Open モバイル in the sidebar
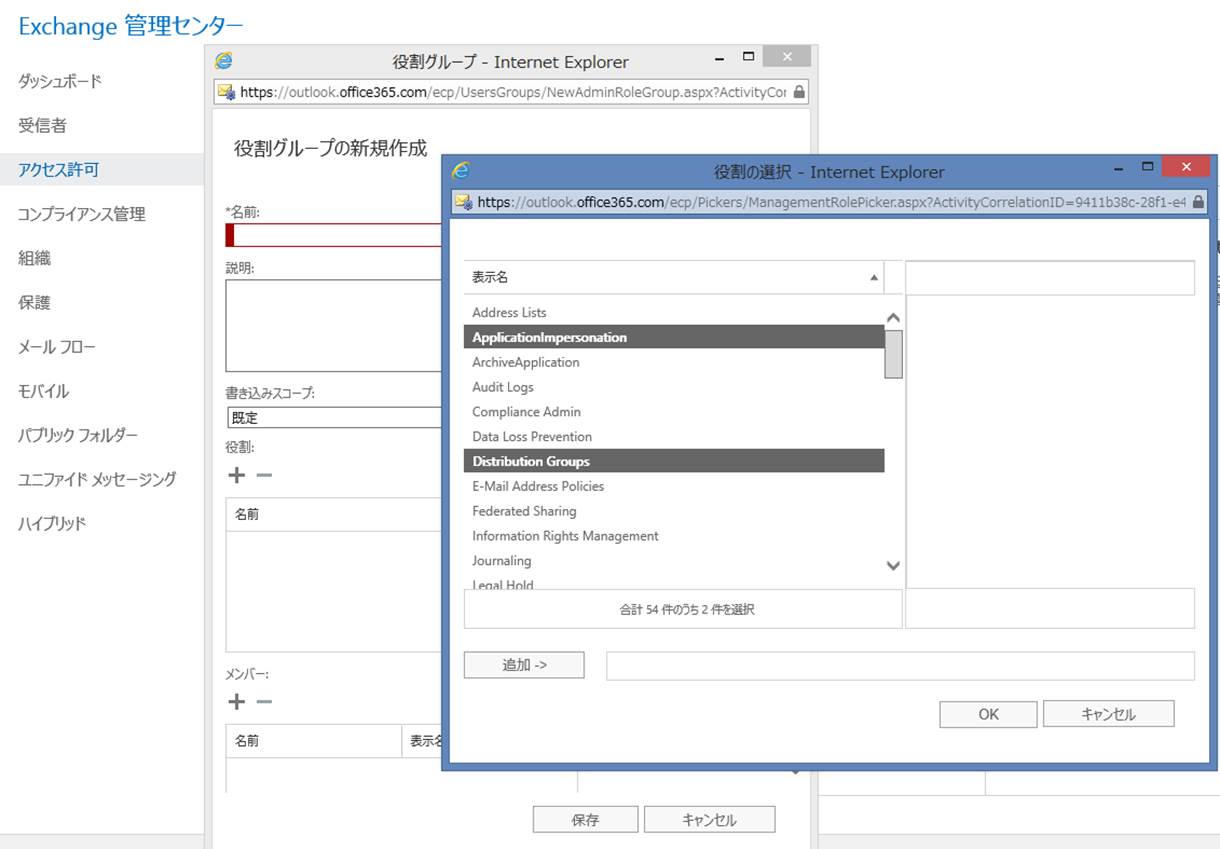Screen dimensions: 1220x849 pyautogui.click(x=44, y=391)
